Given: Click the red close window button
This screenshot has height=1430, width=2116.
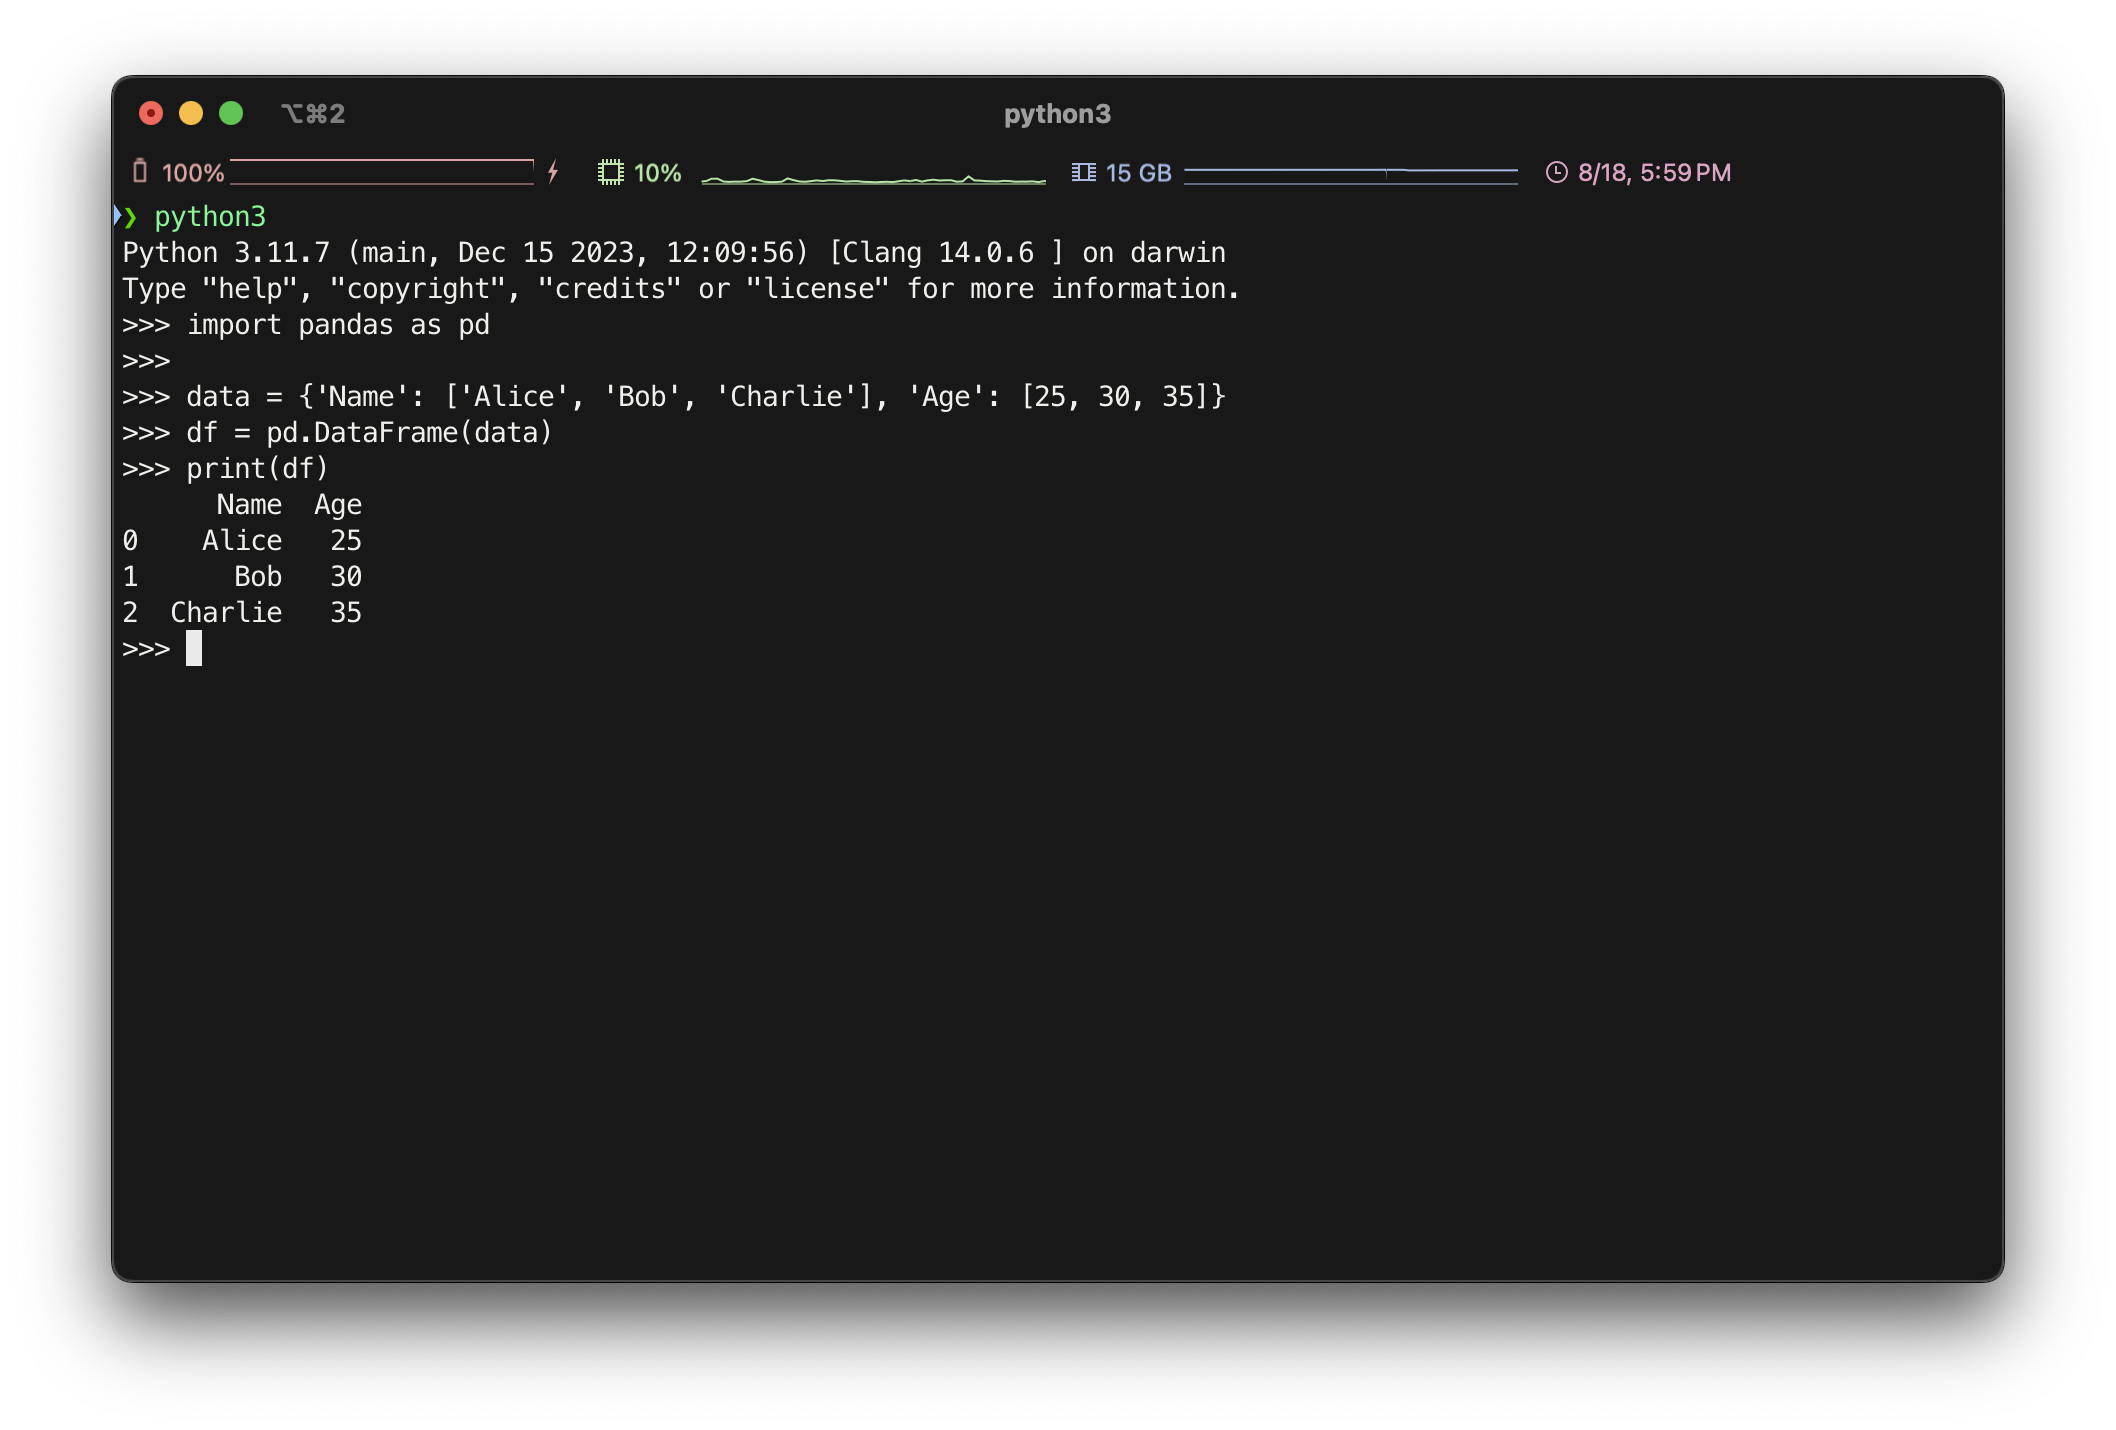Looking at the screenshot, I should (x=151, y=114).
